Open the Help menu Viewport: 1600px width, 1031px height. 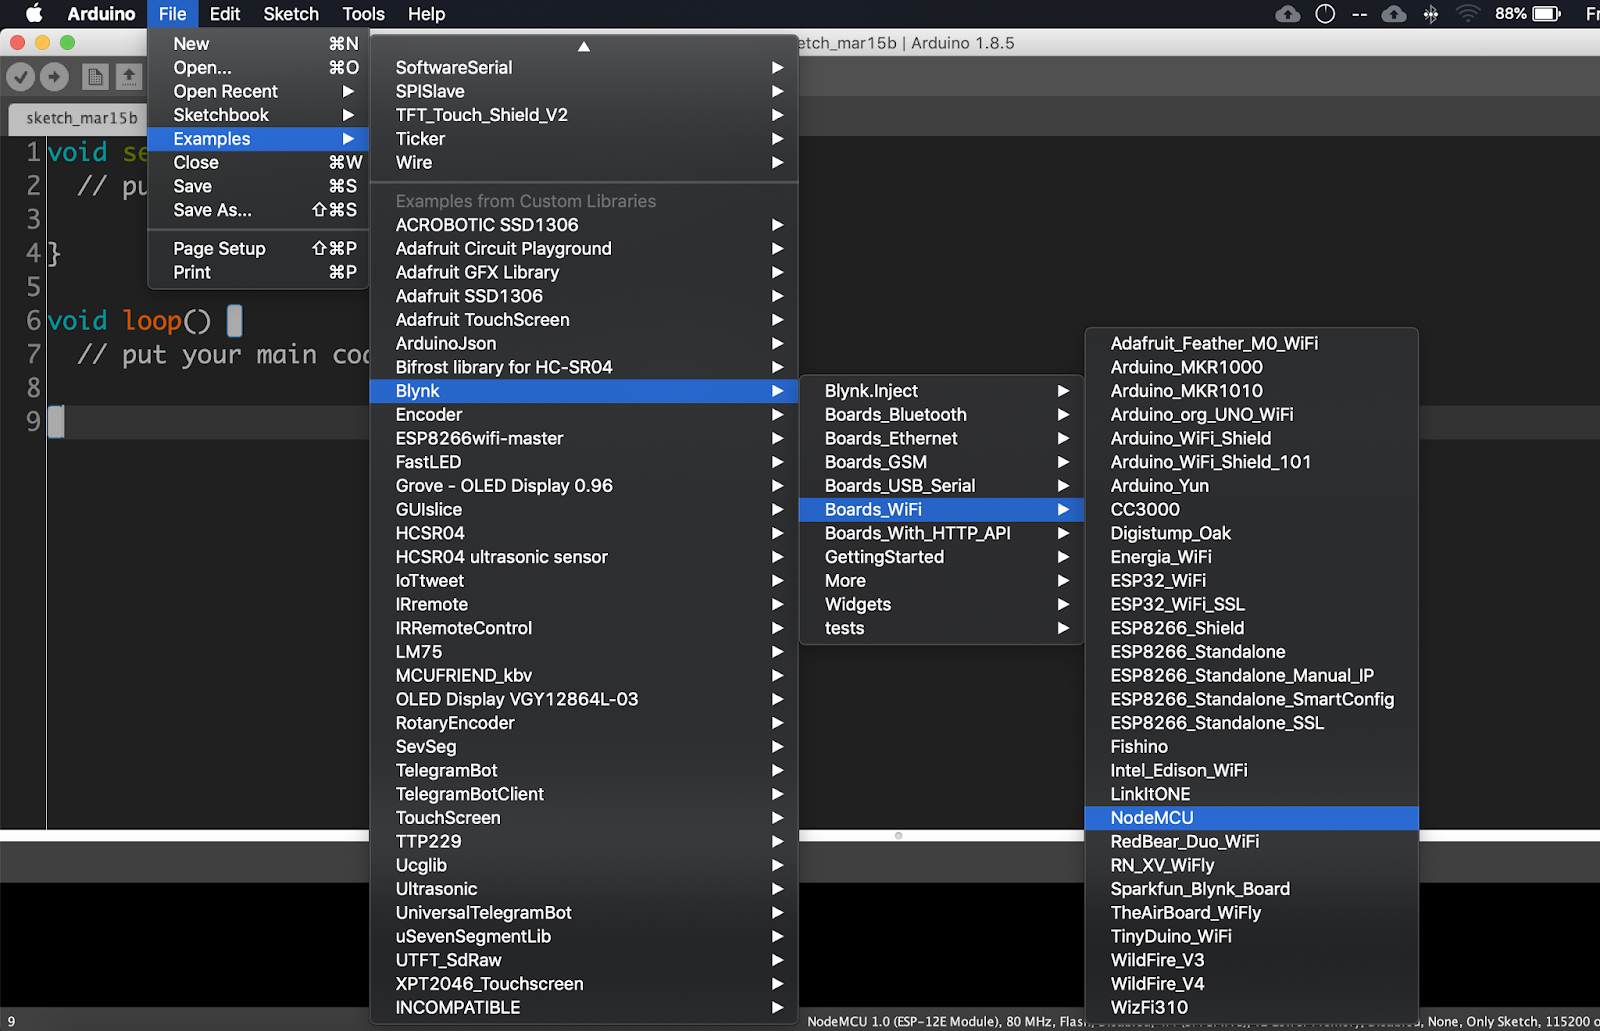[426, 14]
